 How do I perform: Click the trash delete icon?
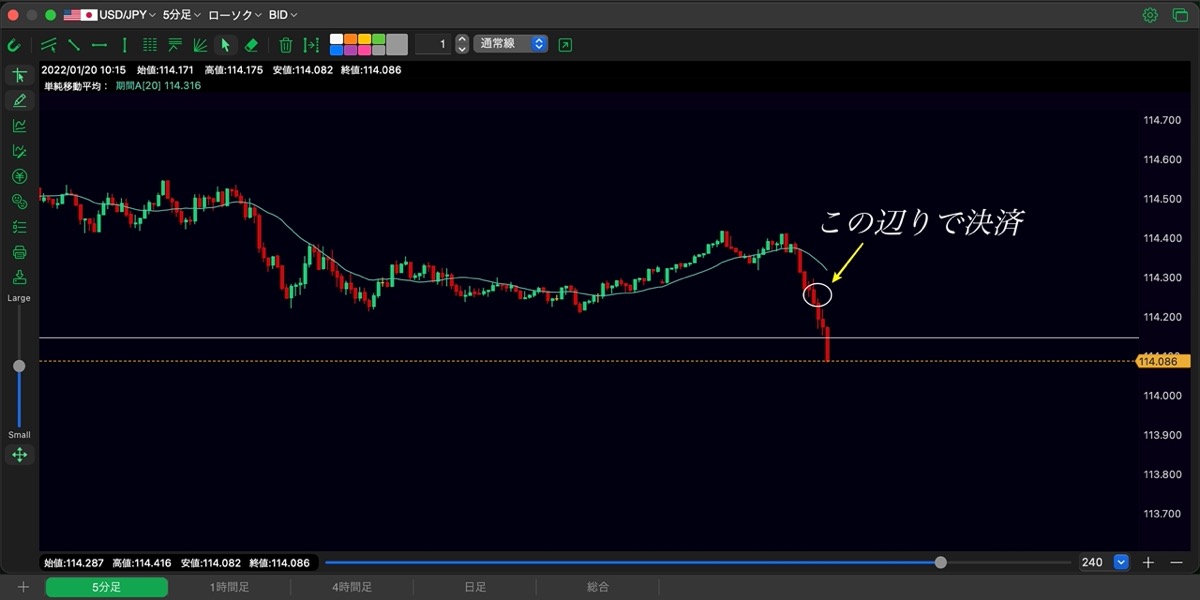pos(286,45)
